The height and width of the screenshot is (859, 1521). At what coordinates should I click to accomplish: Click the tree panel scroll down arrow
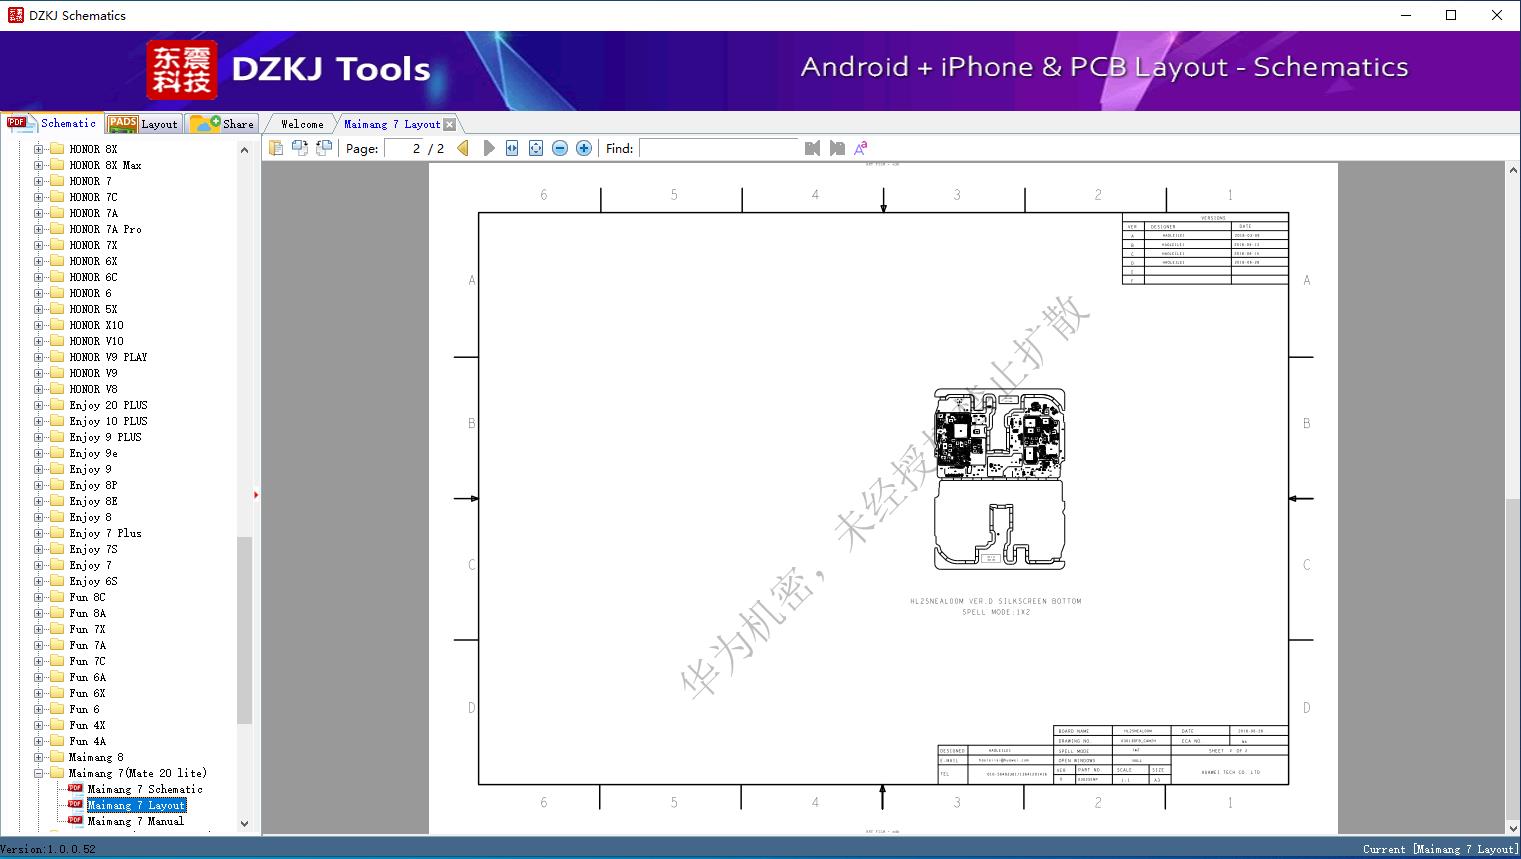[244, 824]
